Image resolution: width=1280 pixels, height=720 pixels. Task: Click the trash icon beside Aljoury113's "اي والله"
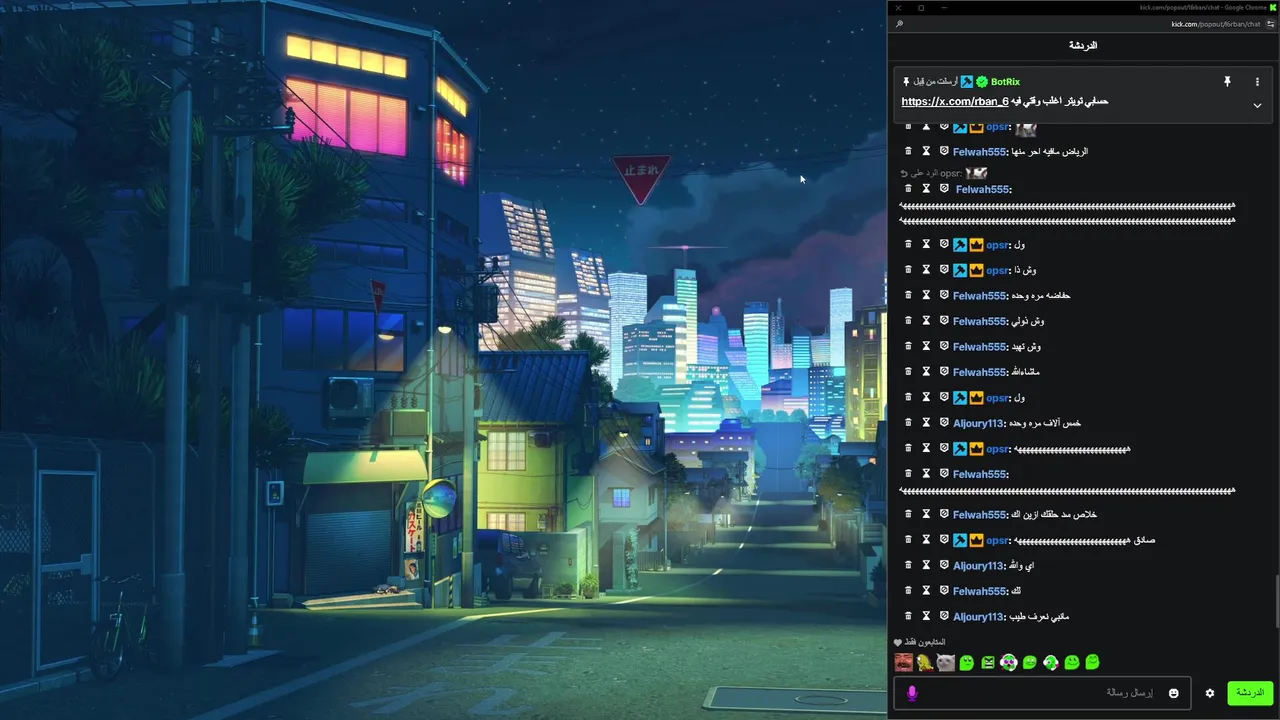click(908, 566)
